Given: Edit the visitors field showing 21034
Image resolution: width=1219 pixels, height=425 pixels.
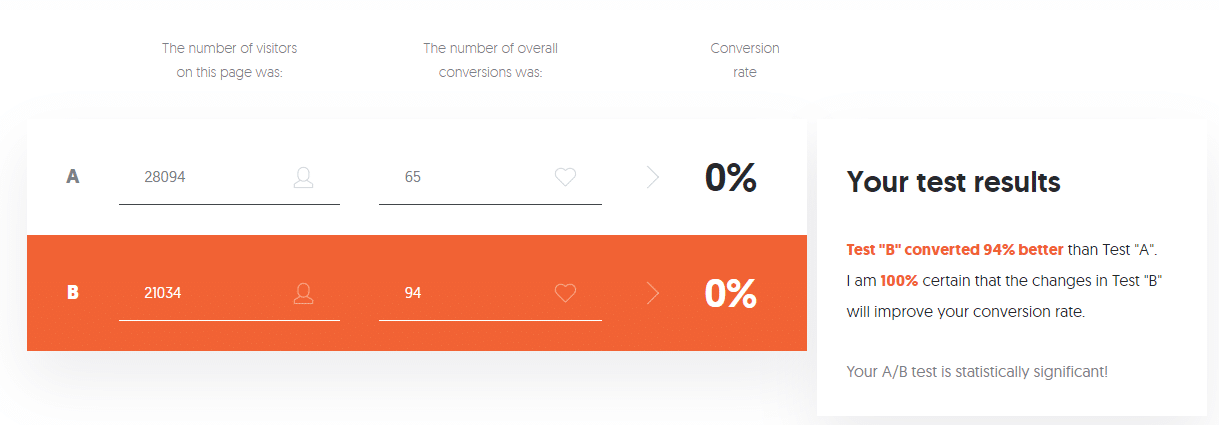Looking at the screenshot, I should pyautogui.click(x=229, y=293).
